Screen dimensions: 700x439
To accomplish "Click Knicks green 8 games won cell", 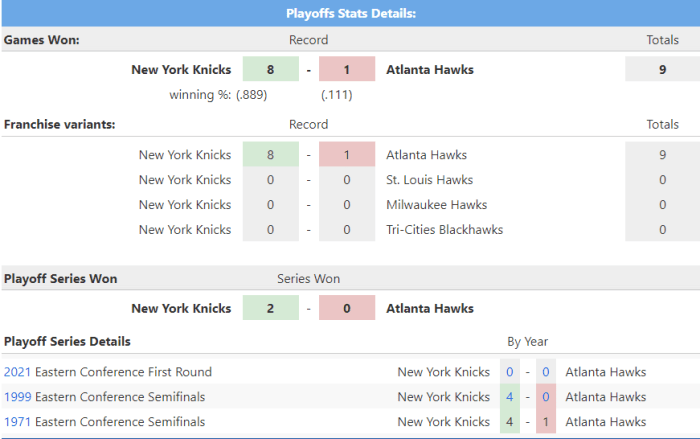I will (270, 70).
